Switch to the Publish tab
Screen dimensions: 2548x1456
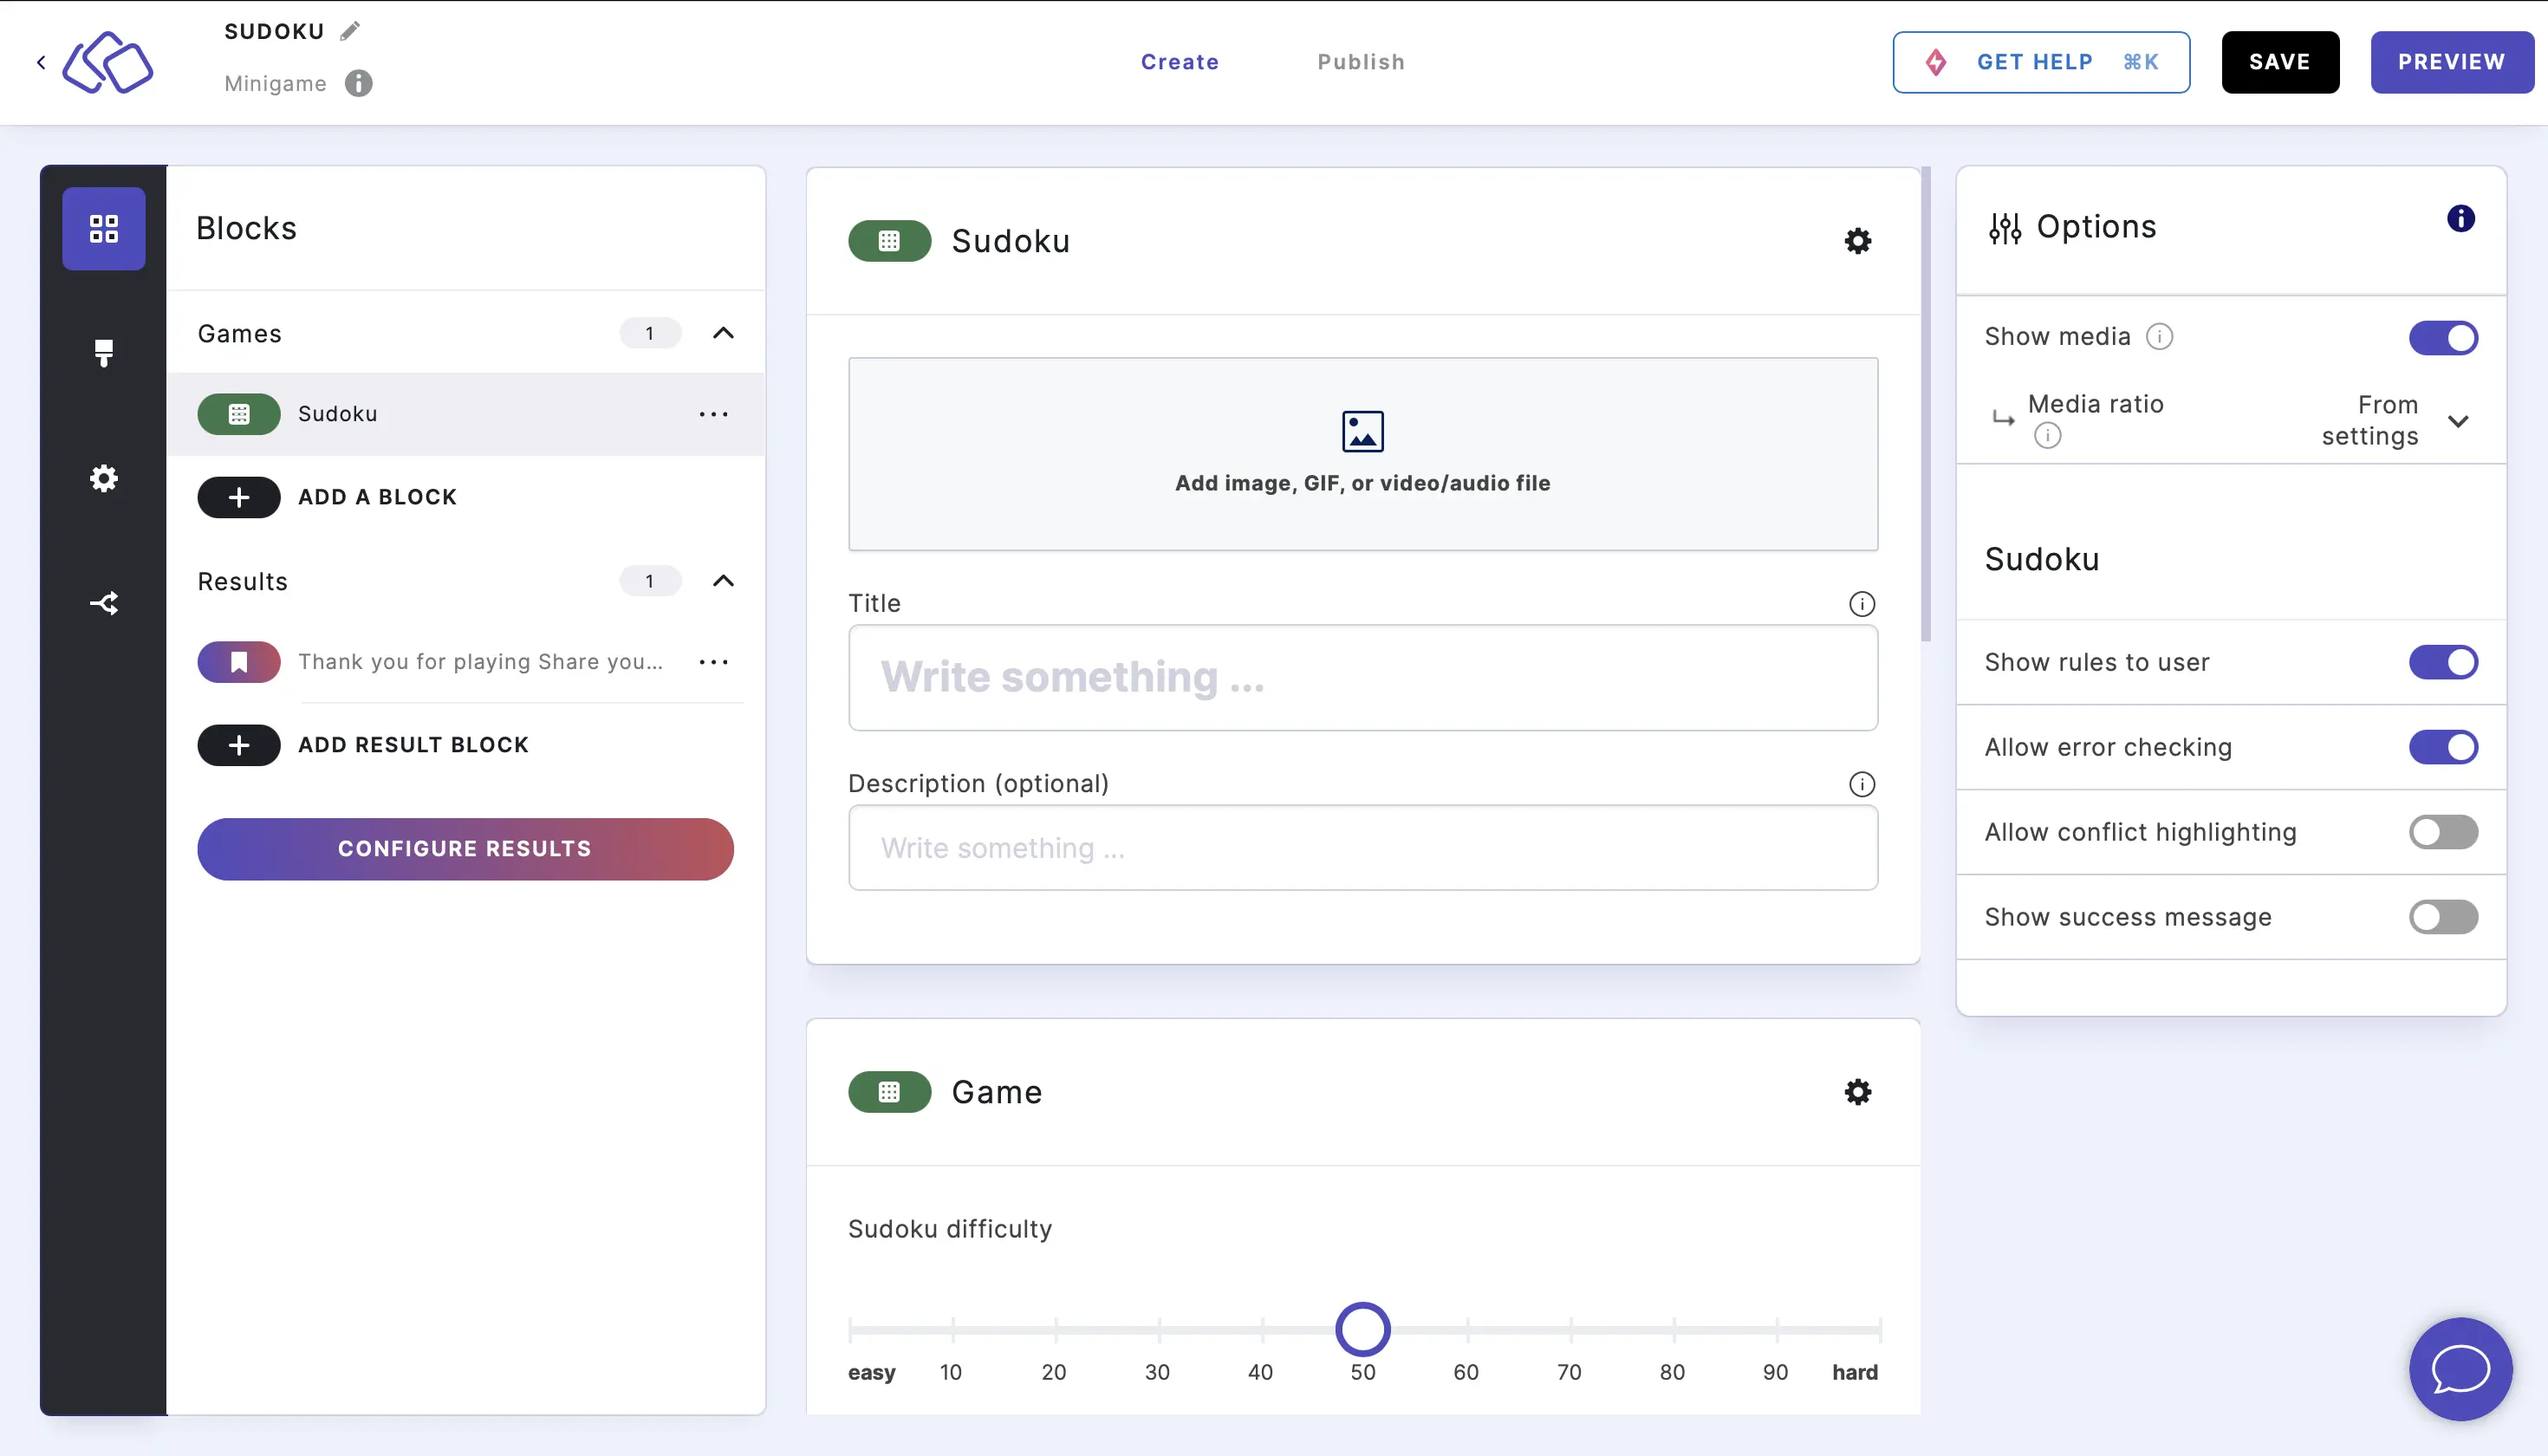[1360, 62]
